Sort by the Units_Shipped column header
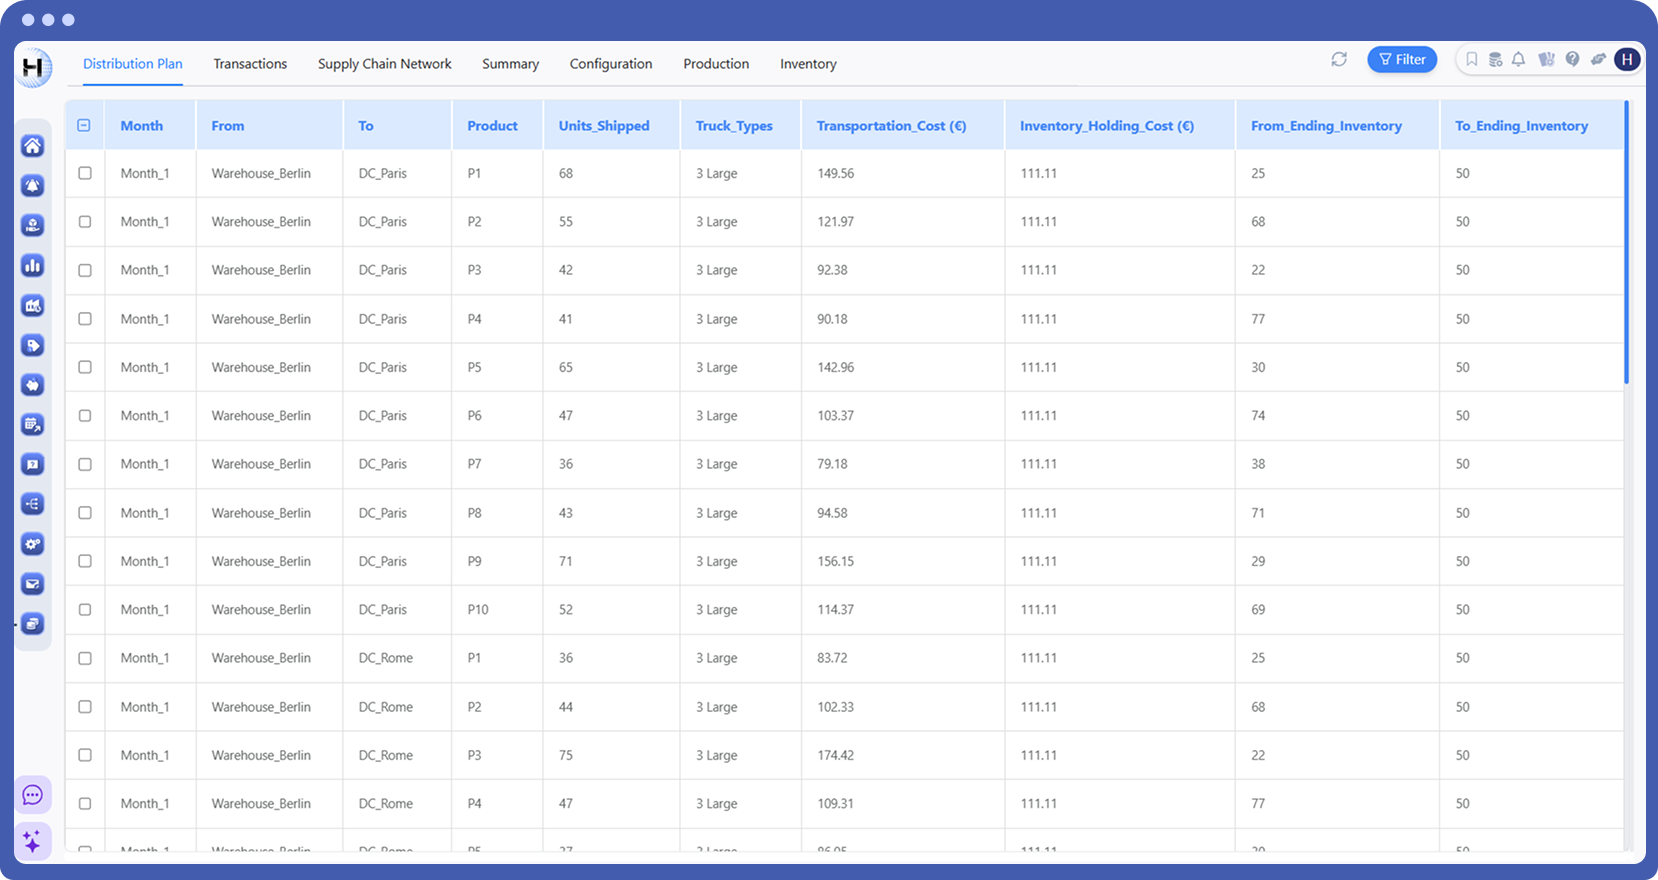1658x880 pixels. click(604, 126)
